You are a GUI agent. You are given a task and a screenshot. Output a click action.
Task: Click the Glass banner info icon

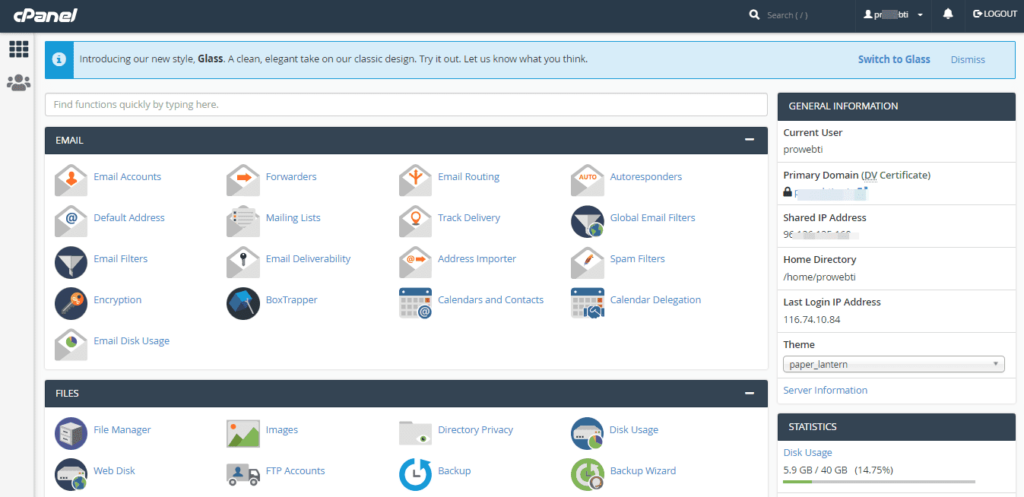(x=59, y=59)
